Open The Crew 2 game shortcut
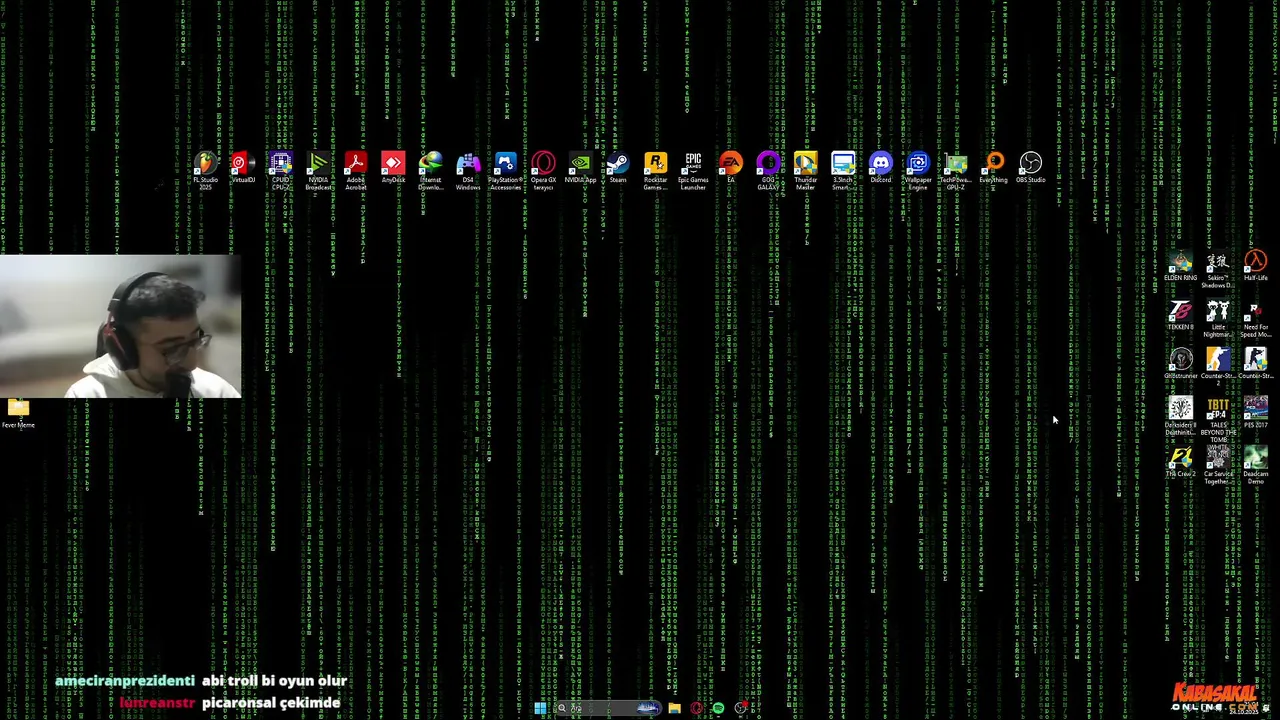The height and width of the screenshot is (720, 1280). [x=1181, y=462]
